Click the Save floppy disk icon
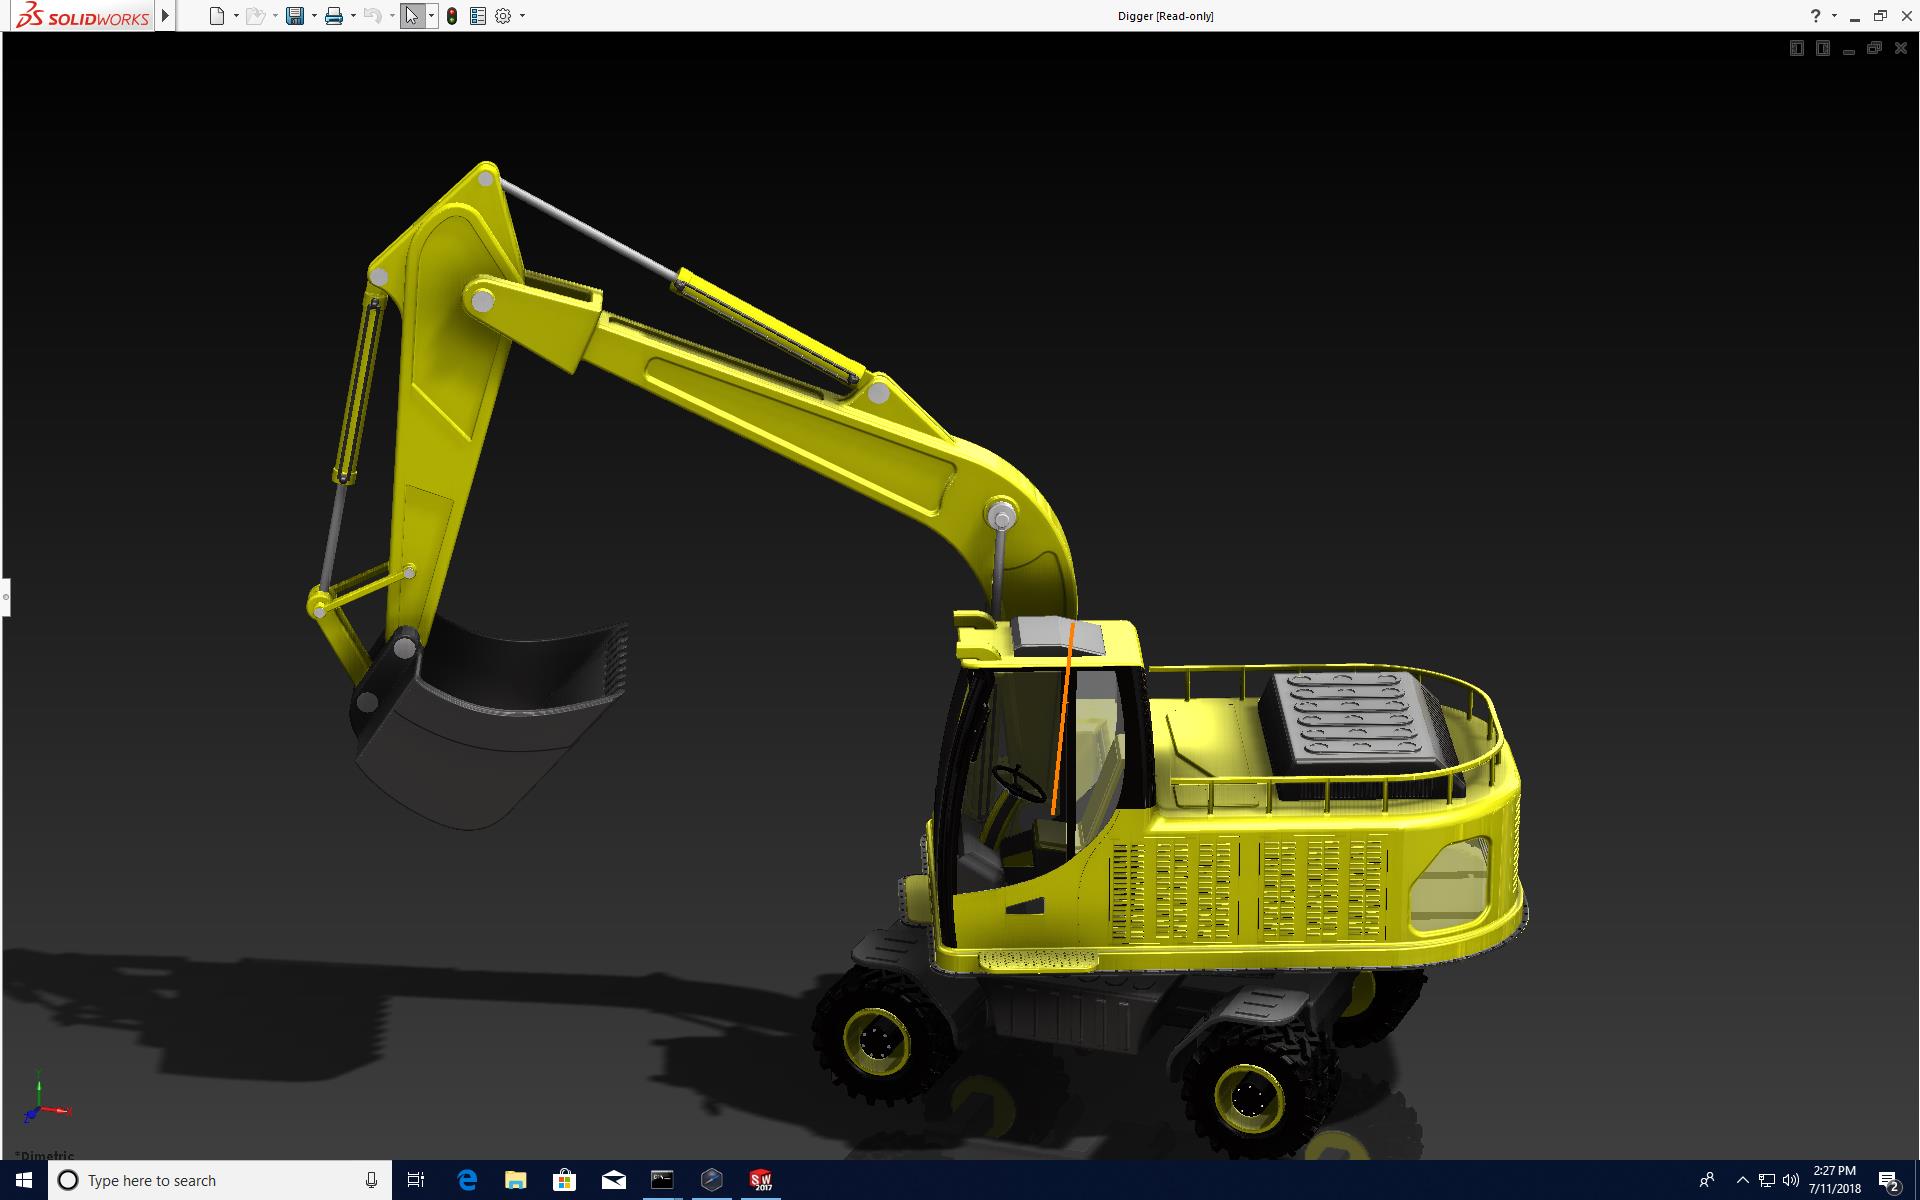 [x=295, y=16]
